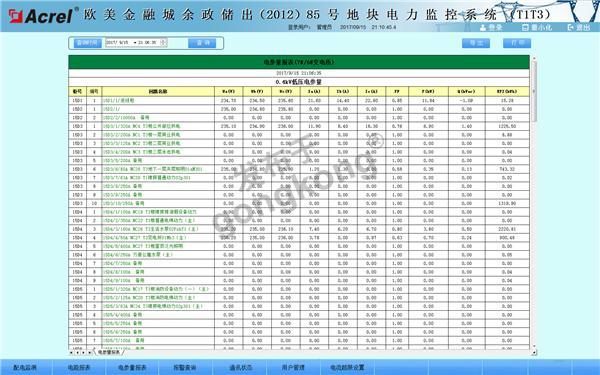Click the P(kW) column header
This screenshot has width=600, height=375.
click(x=429, y=91)
